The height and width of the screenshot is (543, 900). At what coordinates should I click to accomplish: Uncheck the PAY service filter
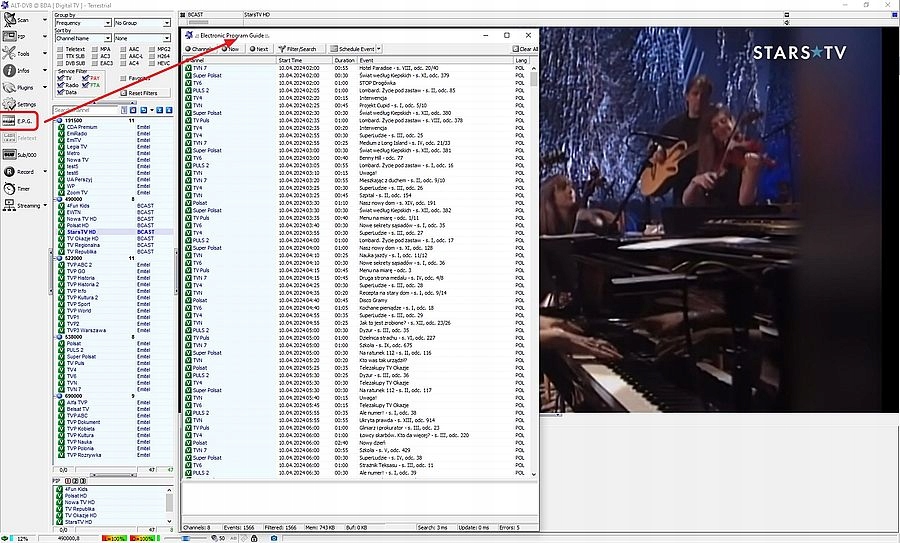pos(85,77)
